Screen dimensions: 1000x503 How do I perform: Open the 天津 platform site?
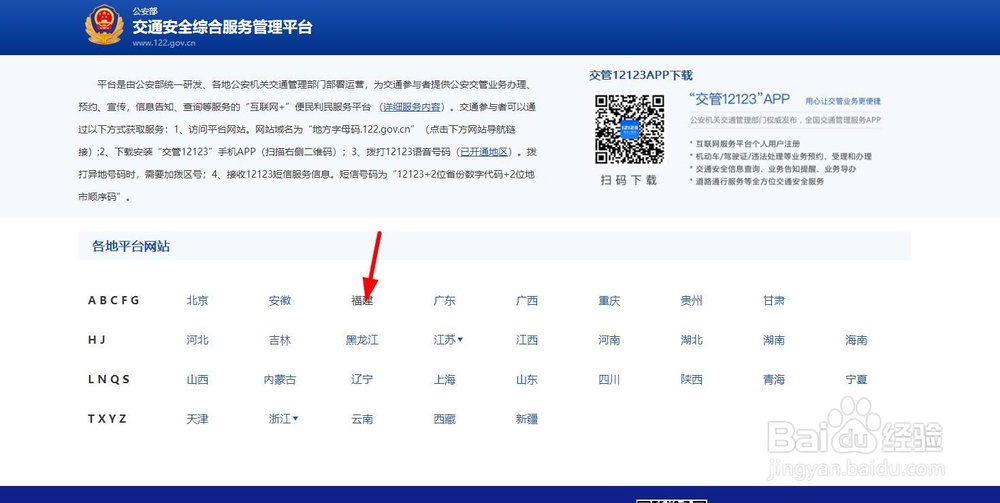coord(198,419)
